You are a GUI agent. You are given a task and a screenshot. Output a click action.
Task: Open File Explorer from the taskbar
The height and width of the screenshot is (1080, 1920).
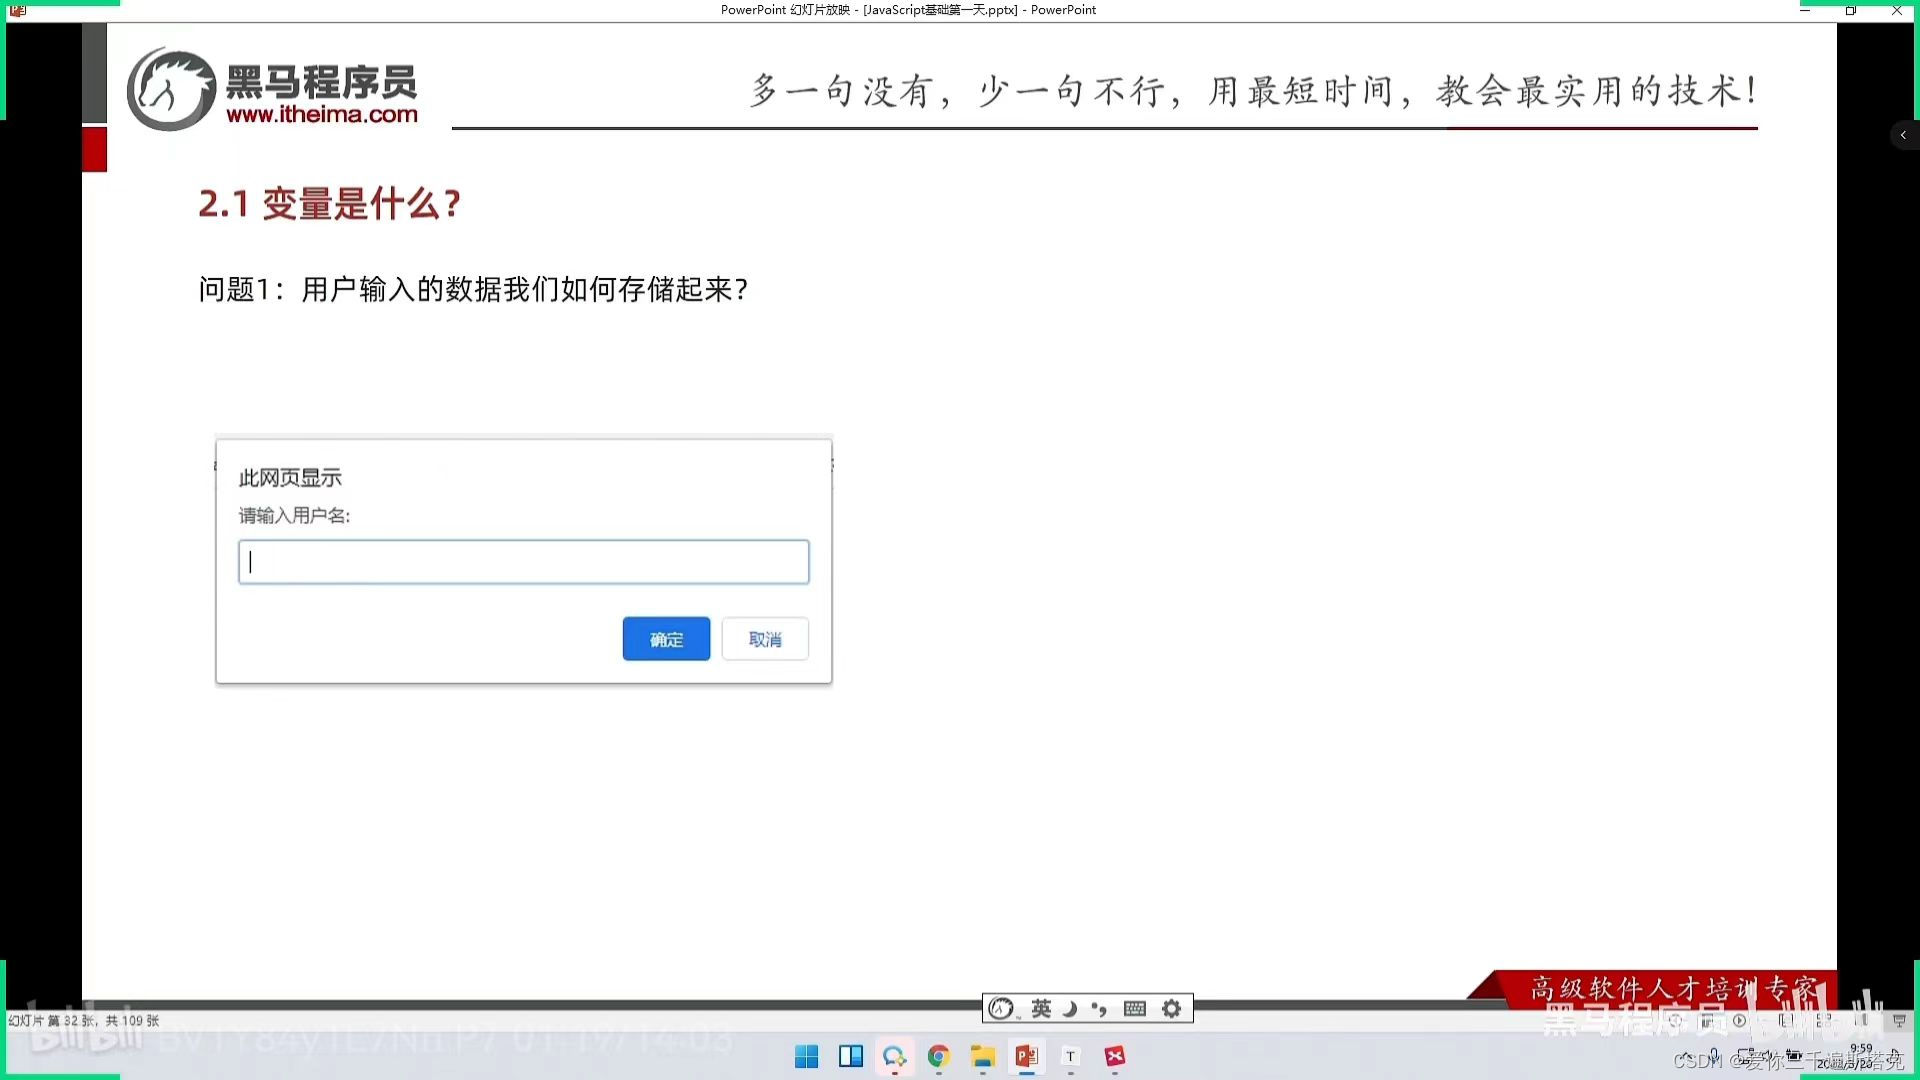coord(982,1057)
